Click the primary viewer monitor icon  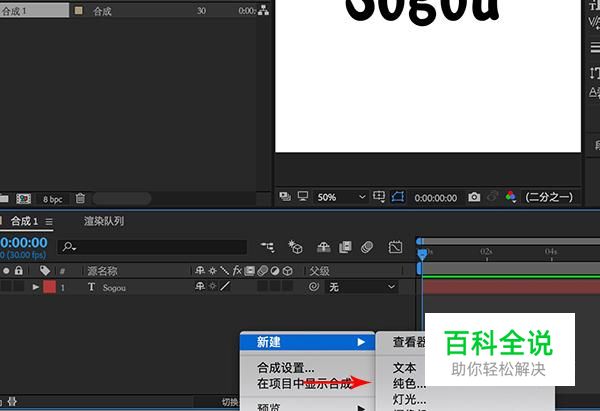pyautogui.click(x=303, y=197)
